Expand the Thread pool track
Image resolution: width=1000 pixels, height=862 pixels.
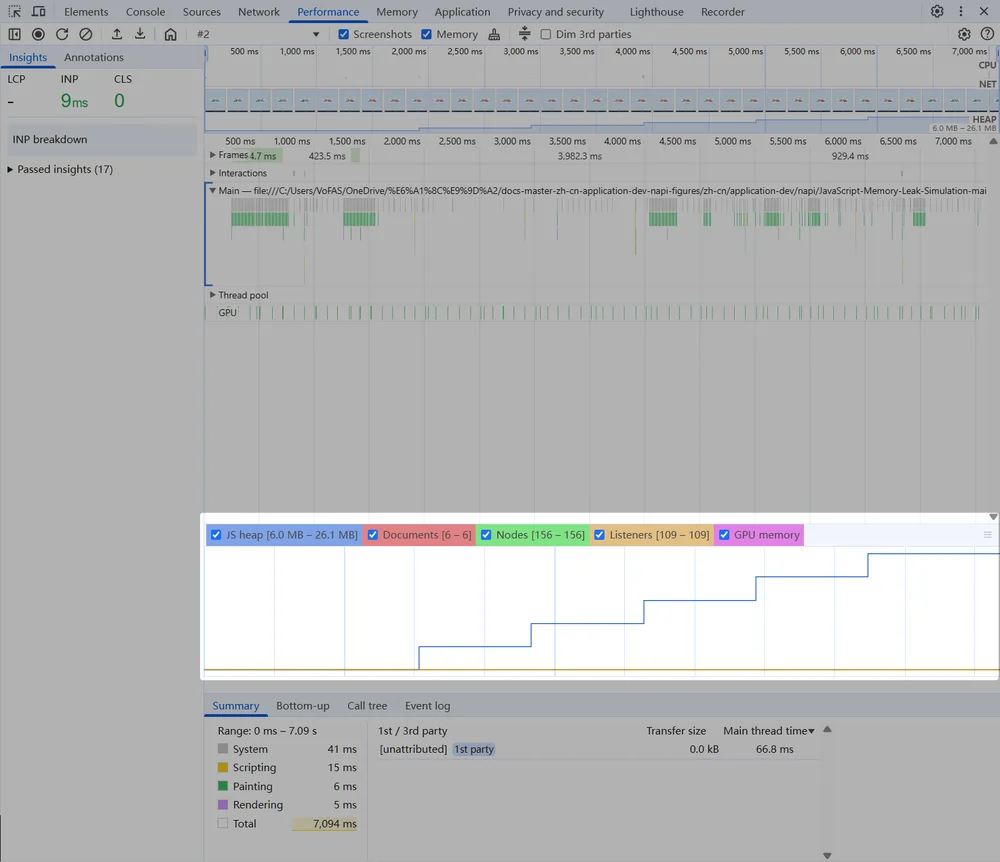(212, 295)
